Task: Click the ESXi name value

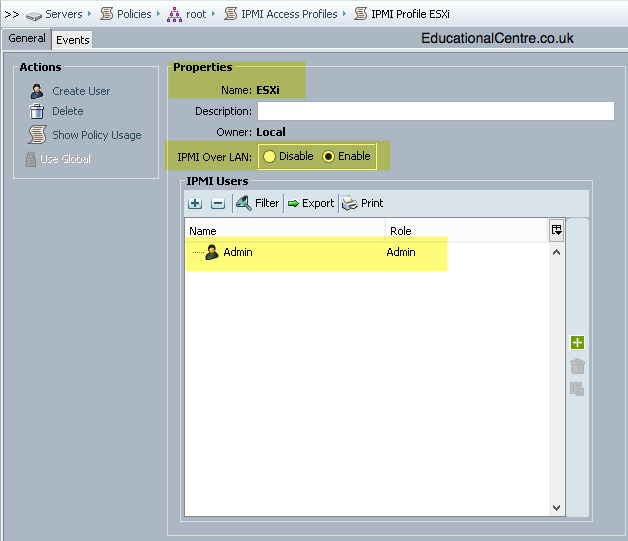Action: (x=268, y=90)
